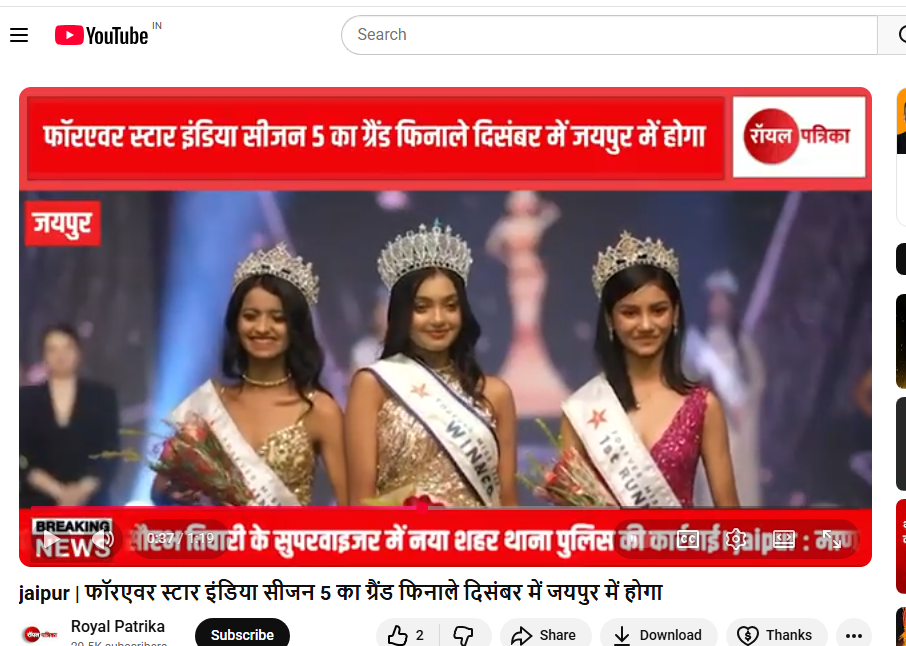The height and width of the screenshot is (646, 906).
Task: Open Royal Patrika channel name link
Action: coord(118,626)
